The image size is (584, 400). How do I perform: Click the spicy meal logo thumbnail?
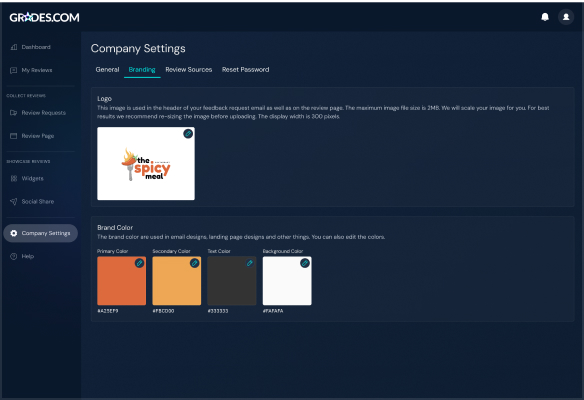click(146, 164)
